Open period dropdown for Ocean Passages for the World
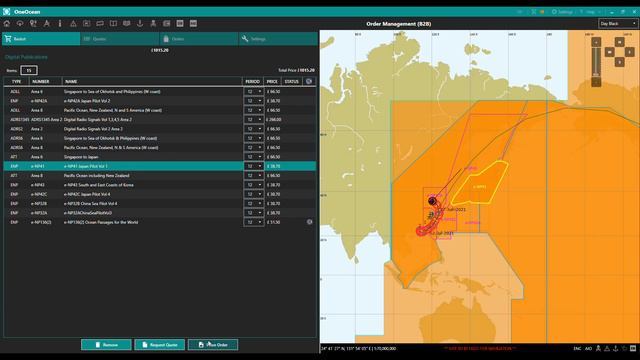The width and height of the screenshot is (640, 360). point(253,222)
